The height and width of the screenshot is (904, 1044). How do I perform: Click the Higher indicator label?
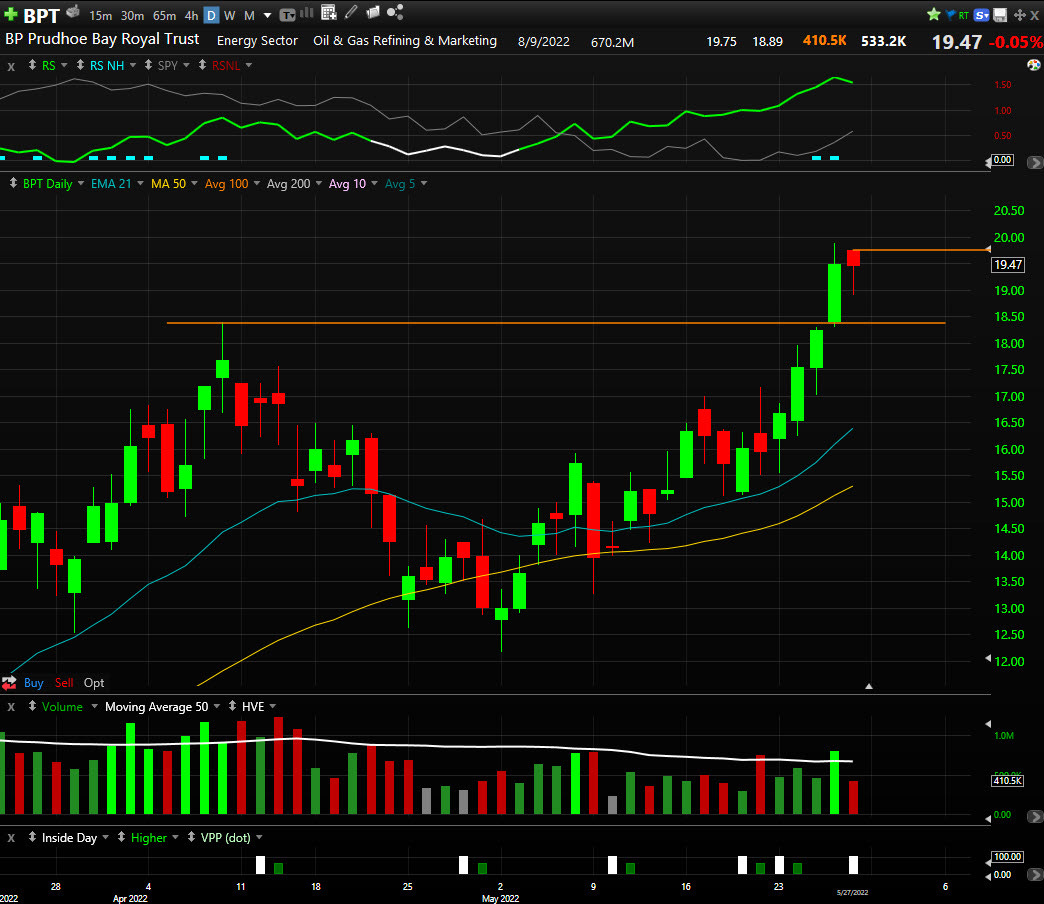click(x=148, y=837)
